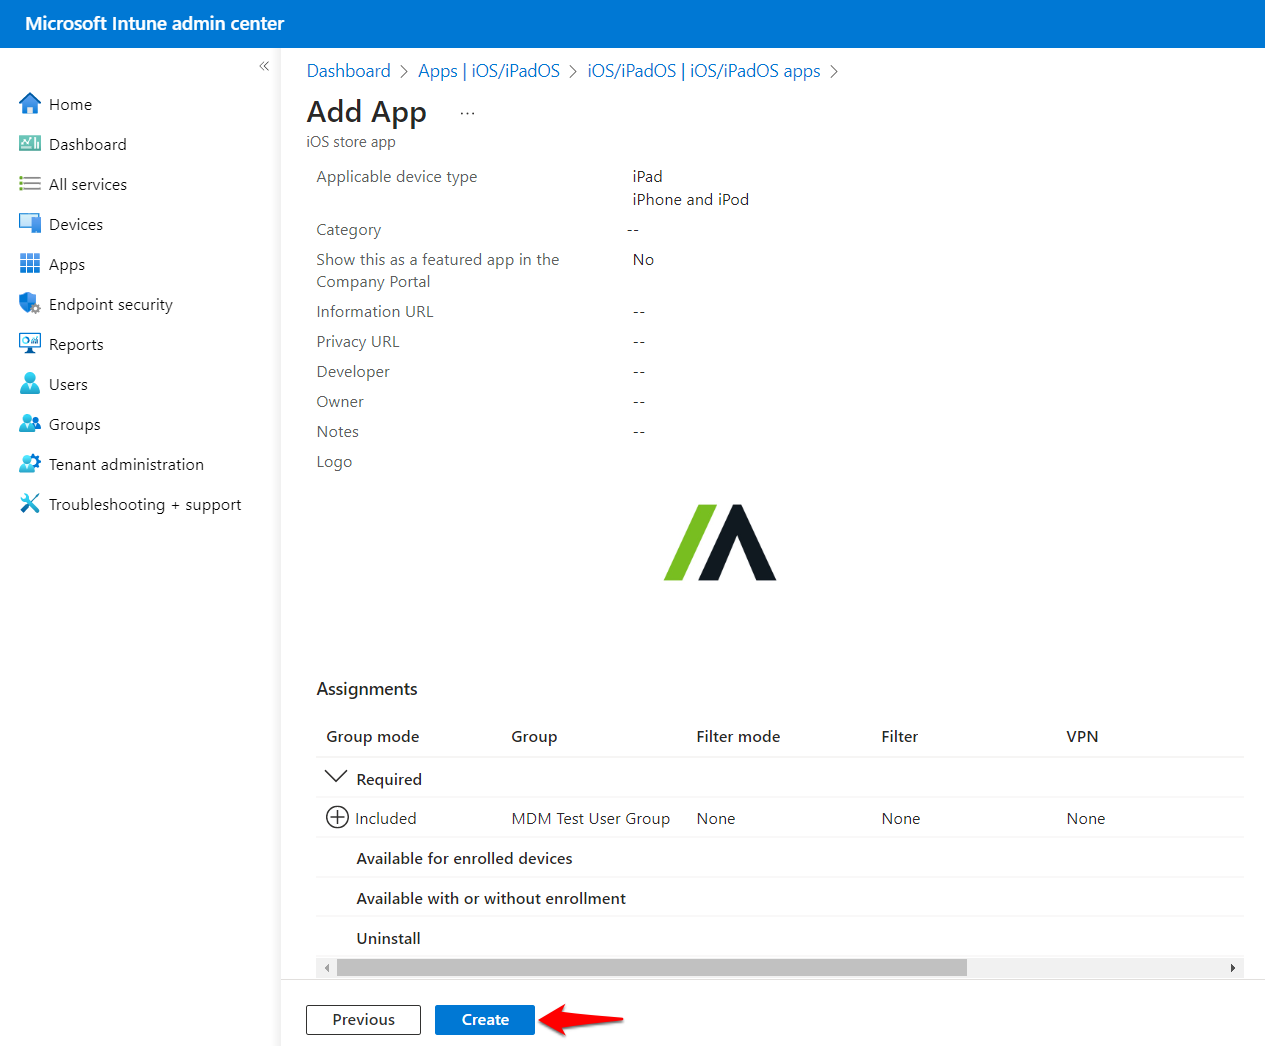
Task: Click the Filter mode column header
Action: (x=738, y=736)
